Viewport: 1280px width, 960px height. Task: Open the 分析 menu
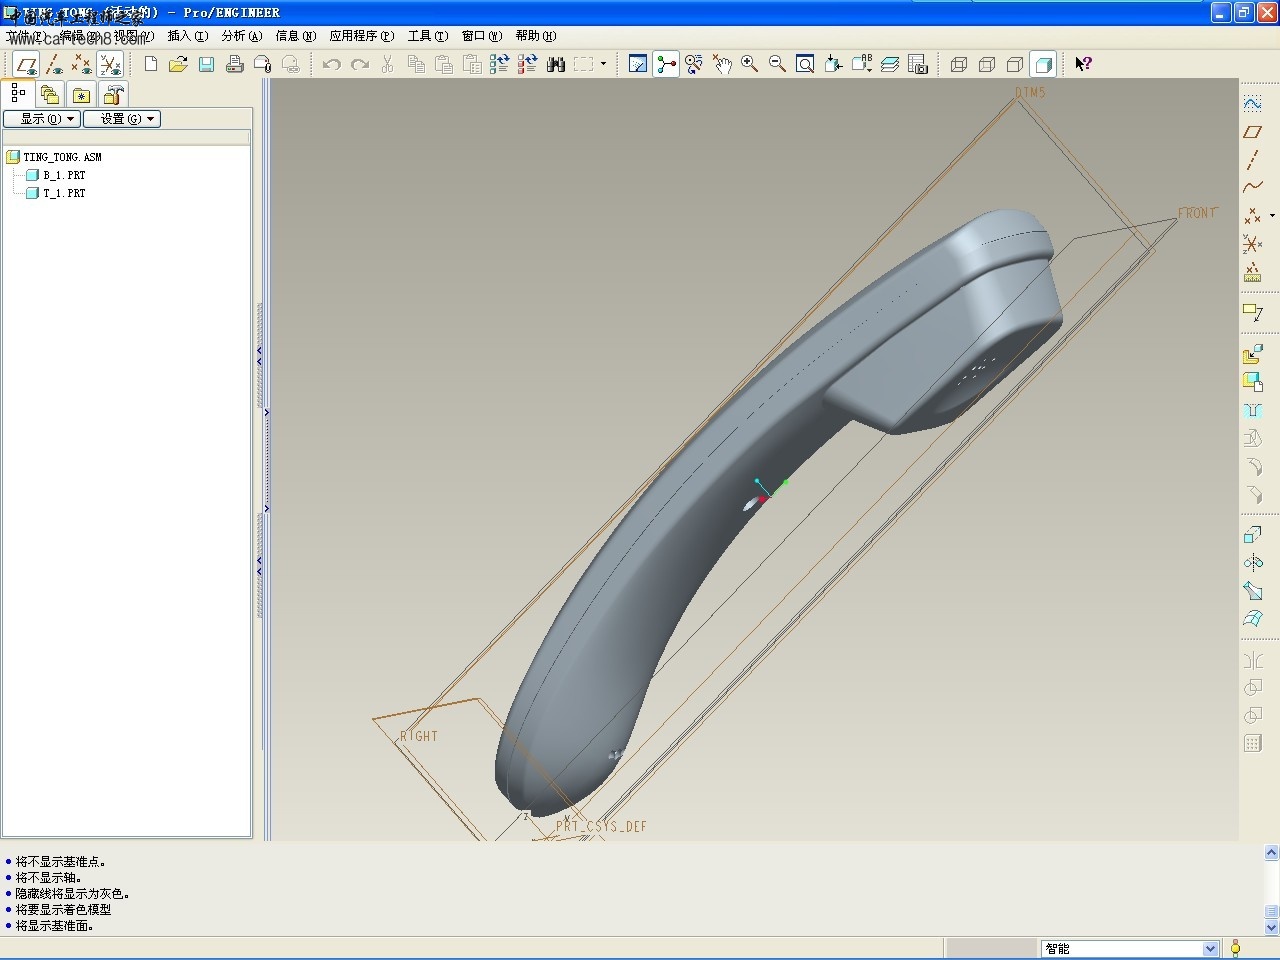pos(241,36)
